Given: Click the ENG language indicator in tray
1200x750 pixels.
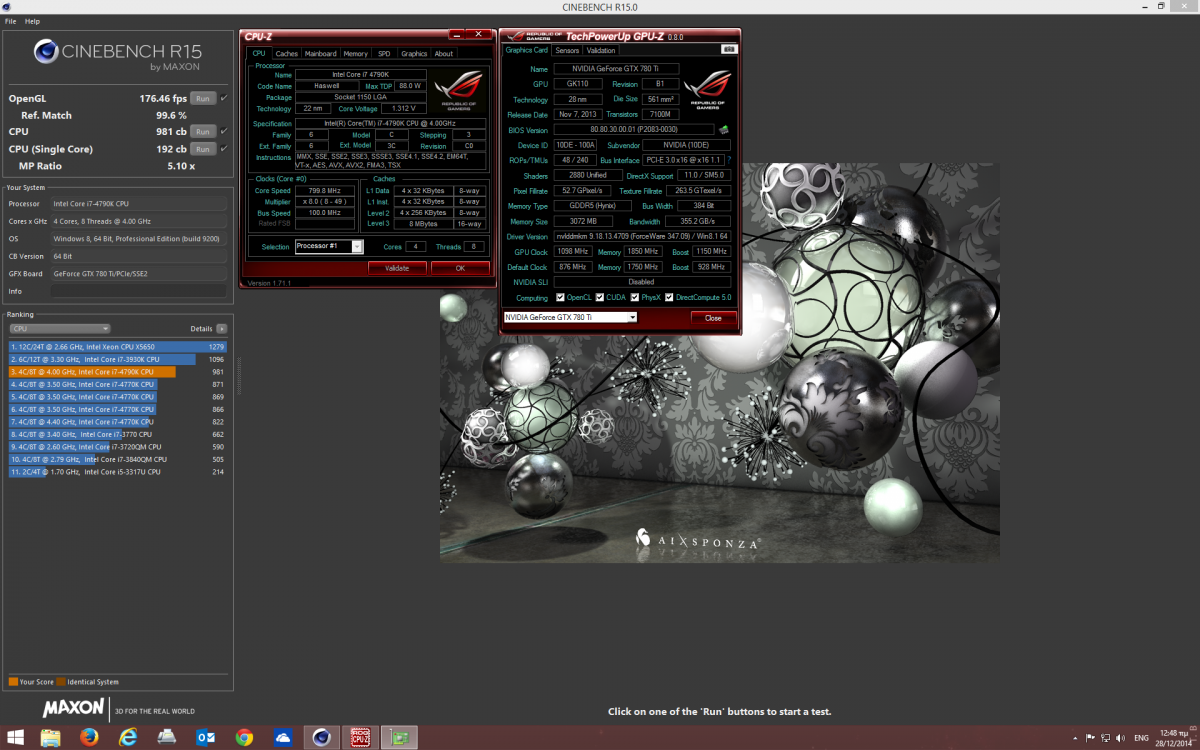Looking at the screenshot, I should [x=1140, y=738].
